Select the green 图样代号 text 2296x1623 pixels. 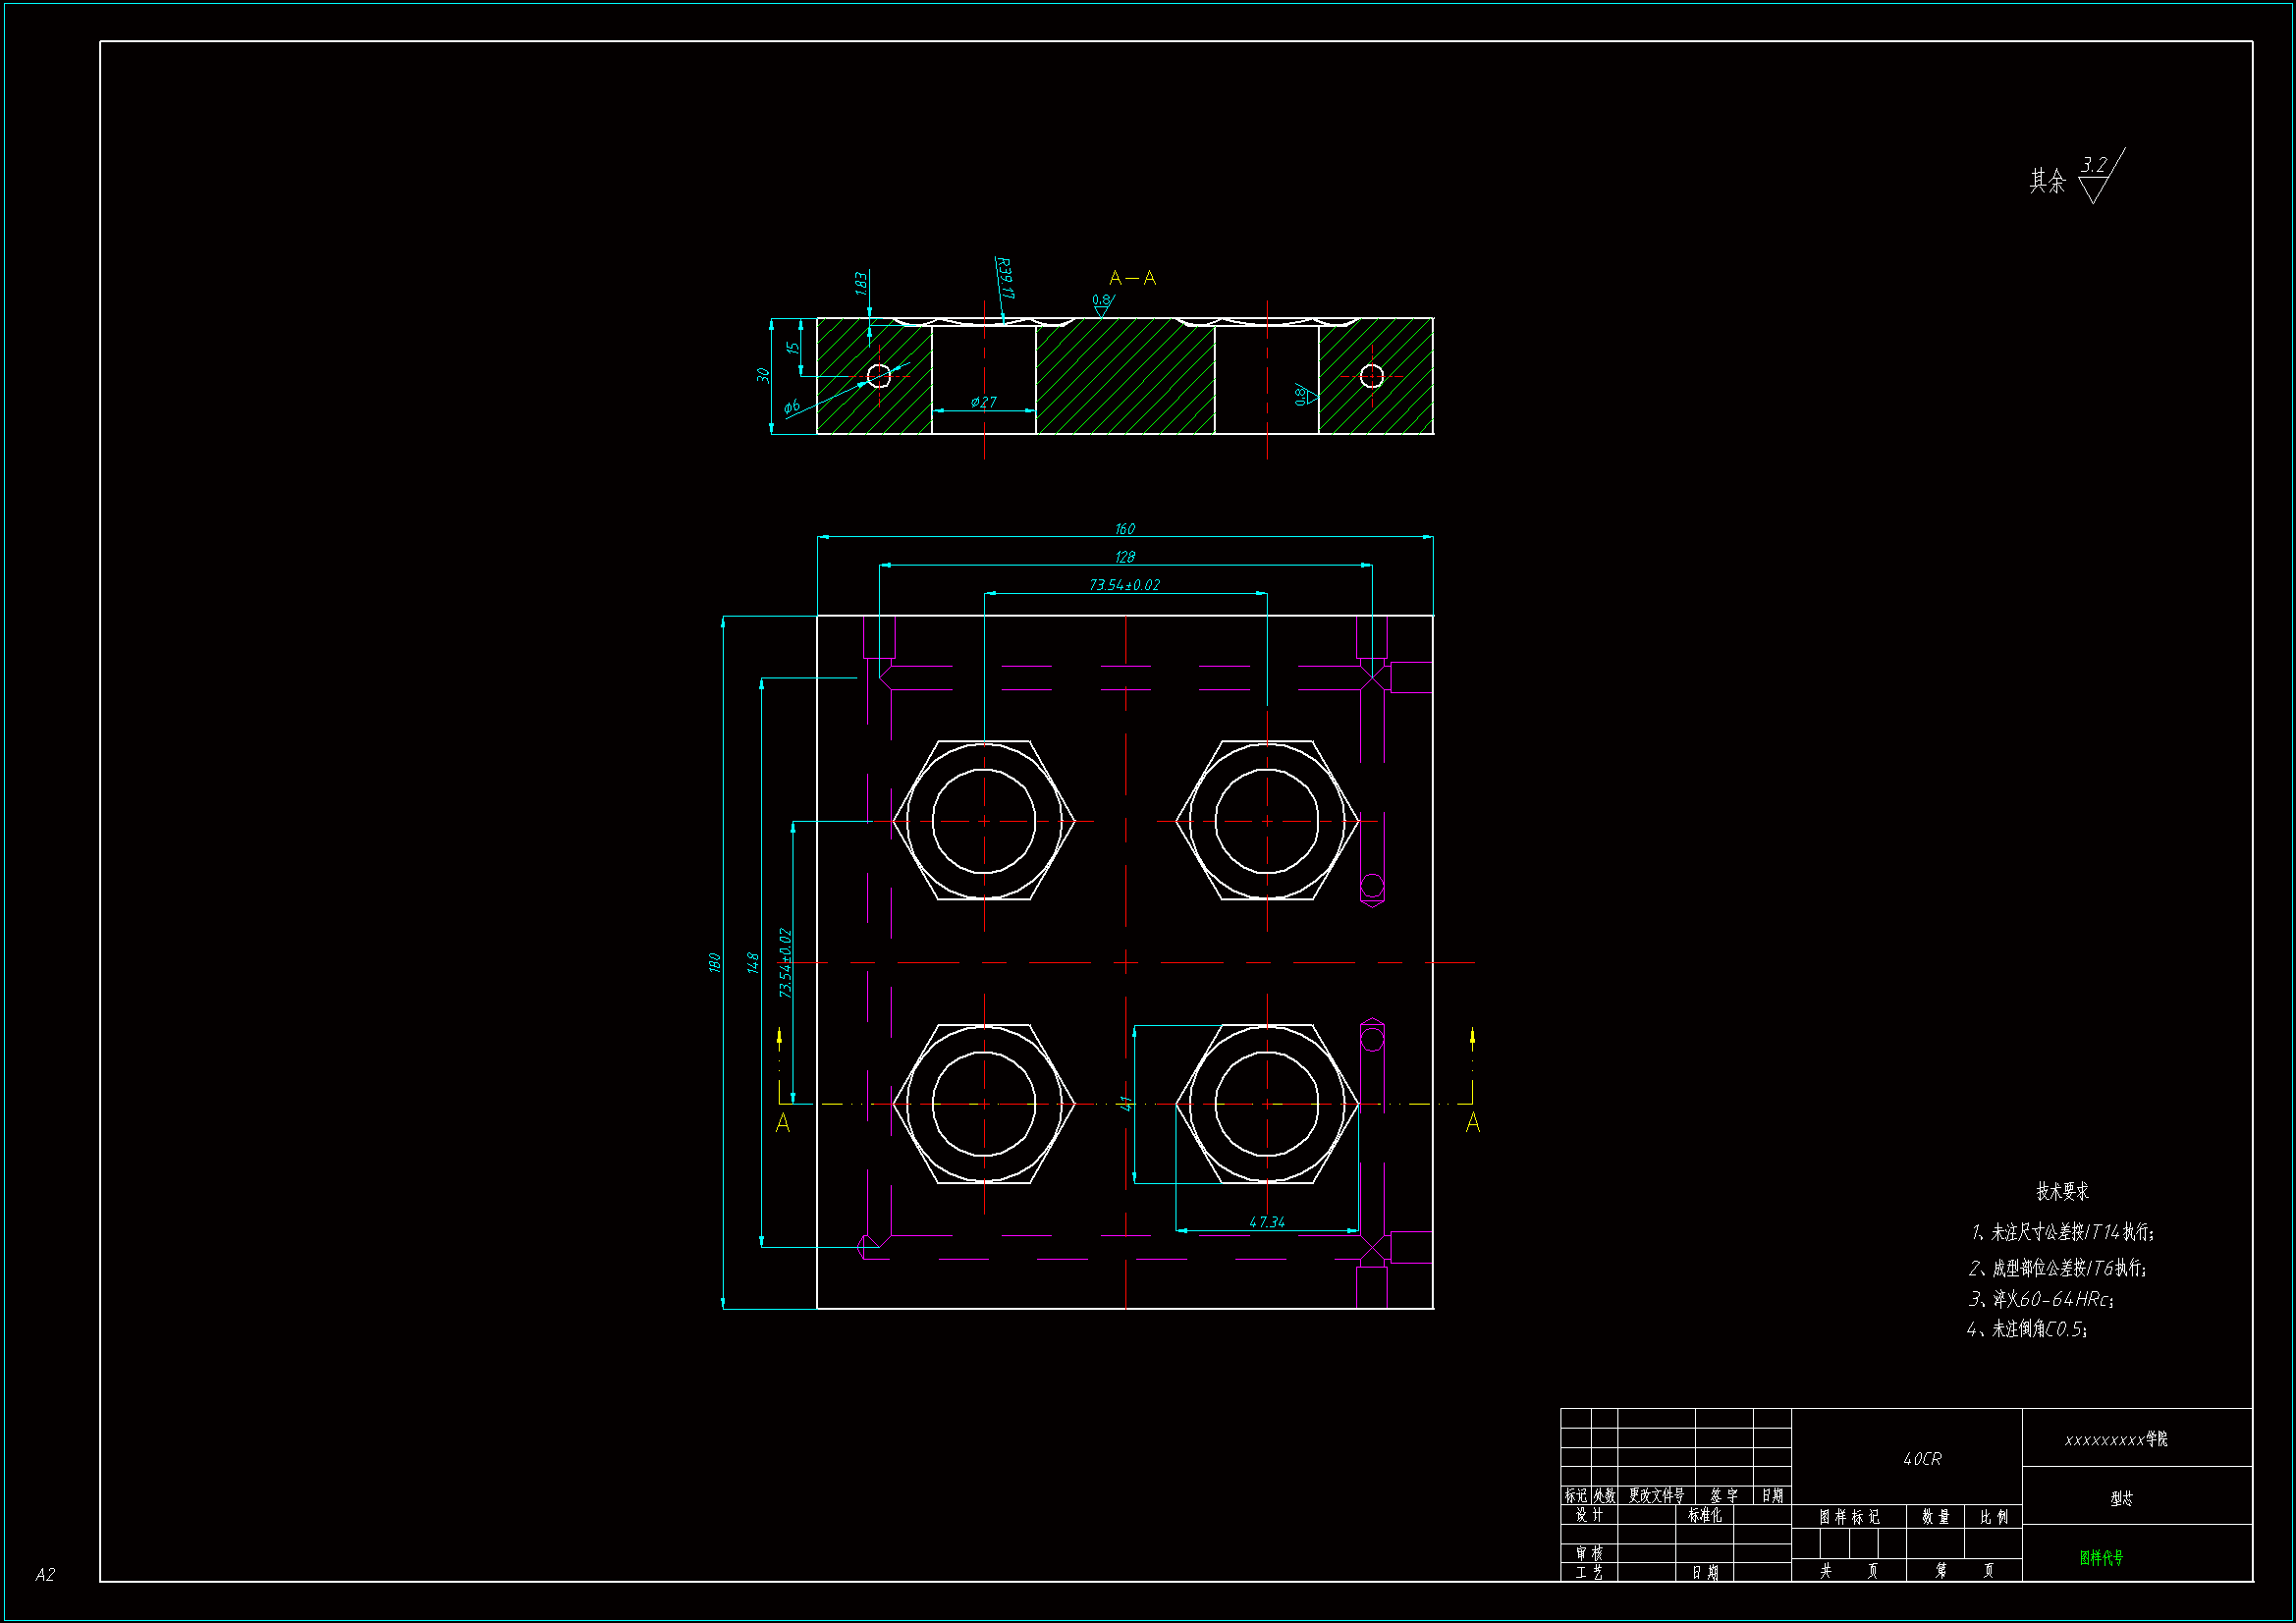[x=2101, y=1557]
